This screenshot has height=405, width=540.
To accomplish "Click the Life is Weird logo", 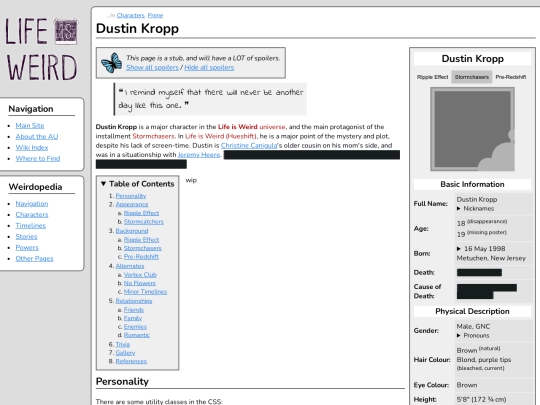I will pos(41,49).
